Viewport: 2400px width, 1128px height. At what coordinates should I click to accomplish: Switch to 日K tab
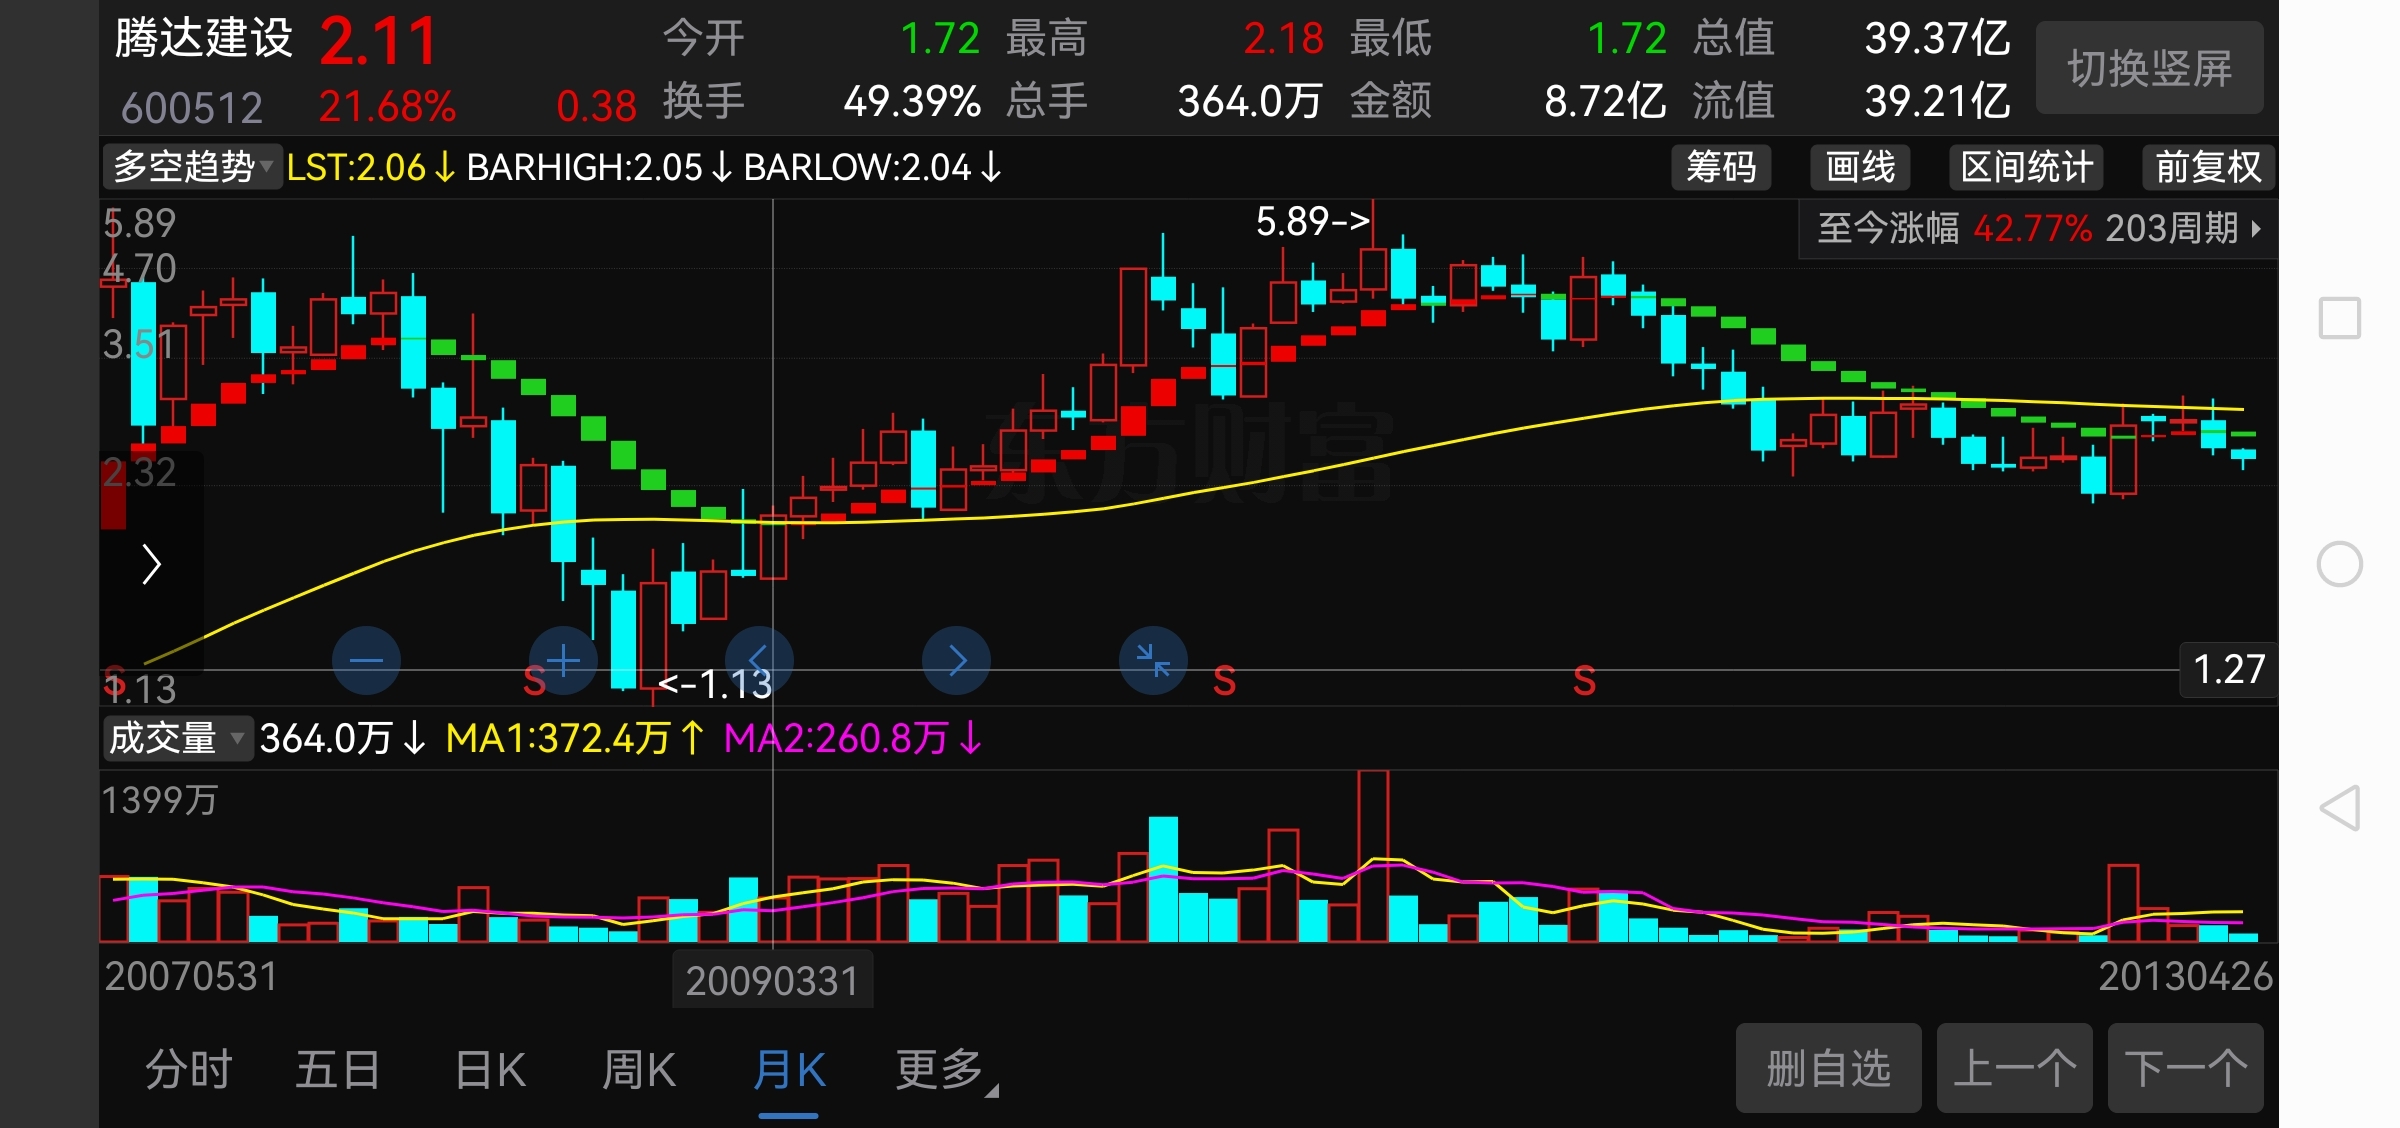point(489,1070)
